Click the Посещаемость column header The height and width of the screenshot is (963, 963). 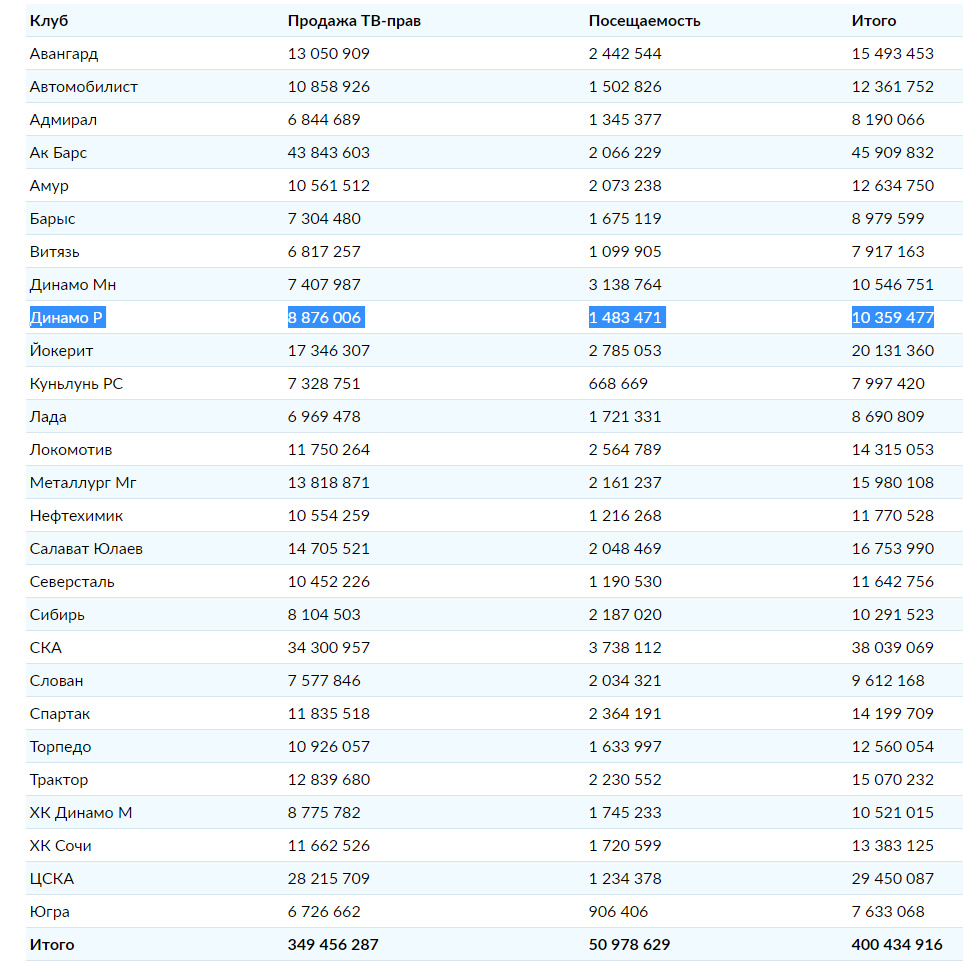coord(644,21)
